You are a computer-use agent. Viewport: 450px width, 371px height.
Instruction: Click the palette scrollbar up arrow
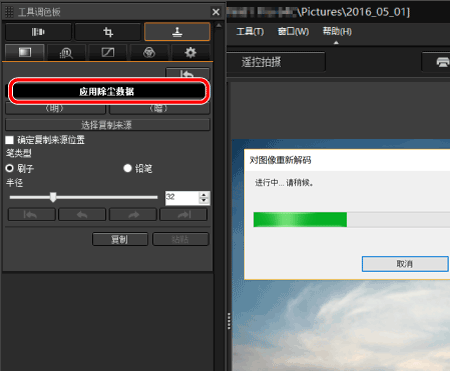point(219,25)
